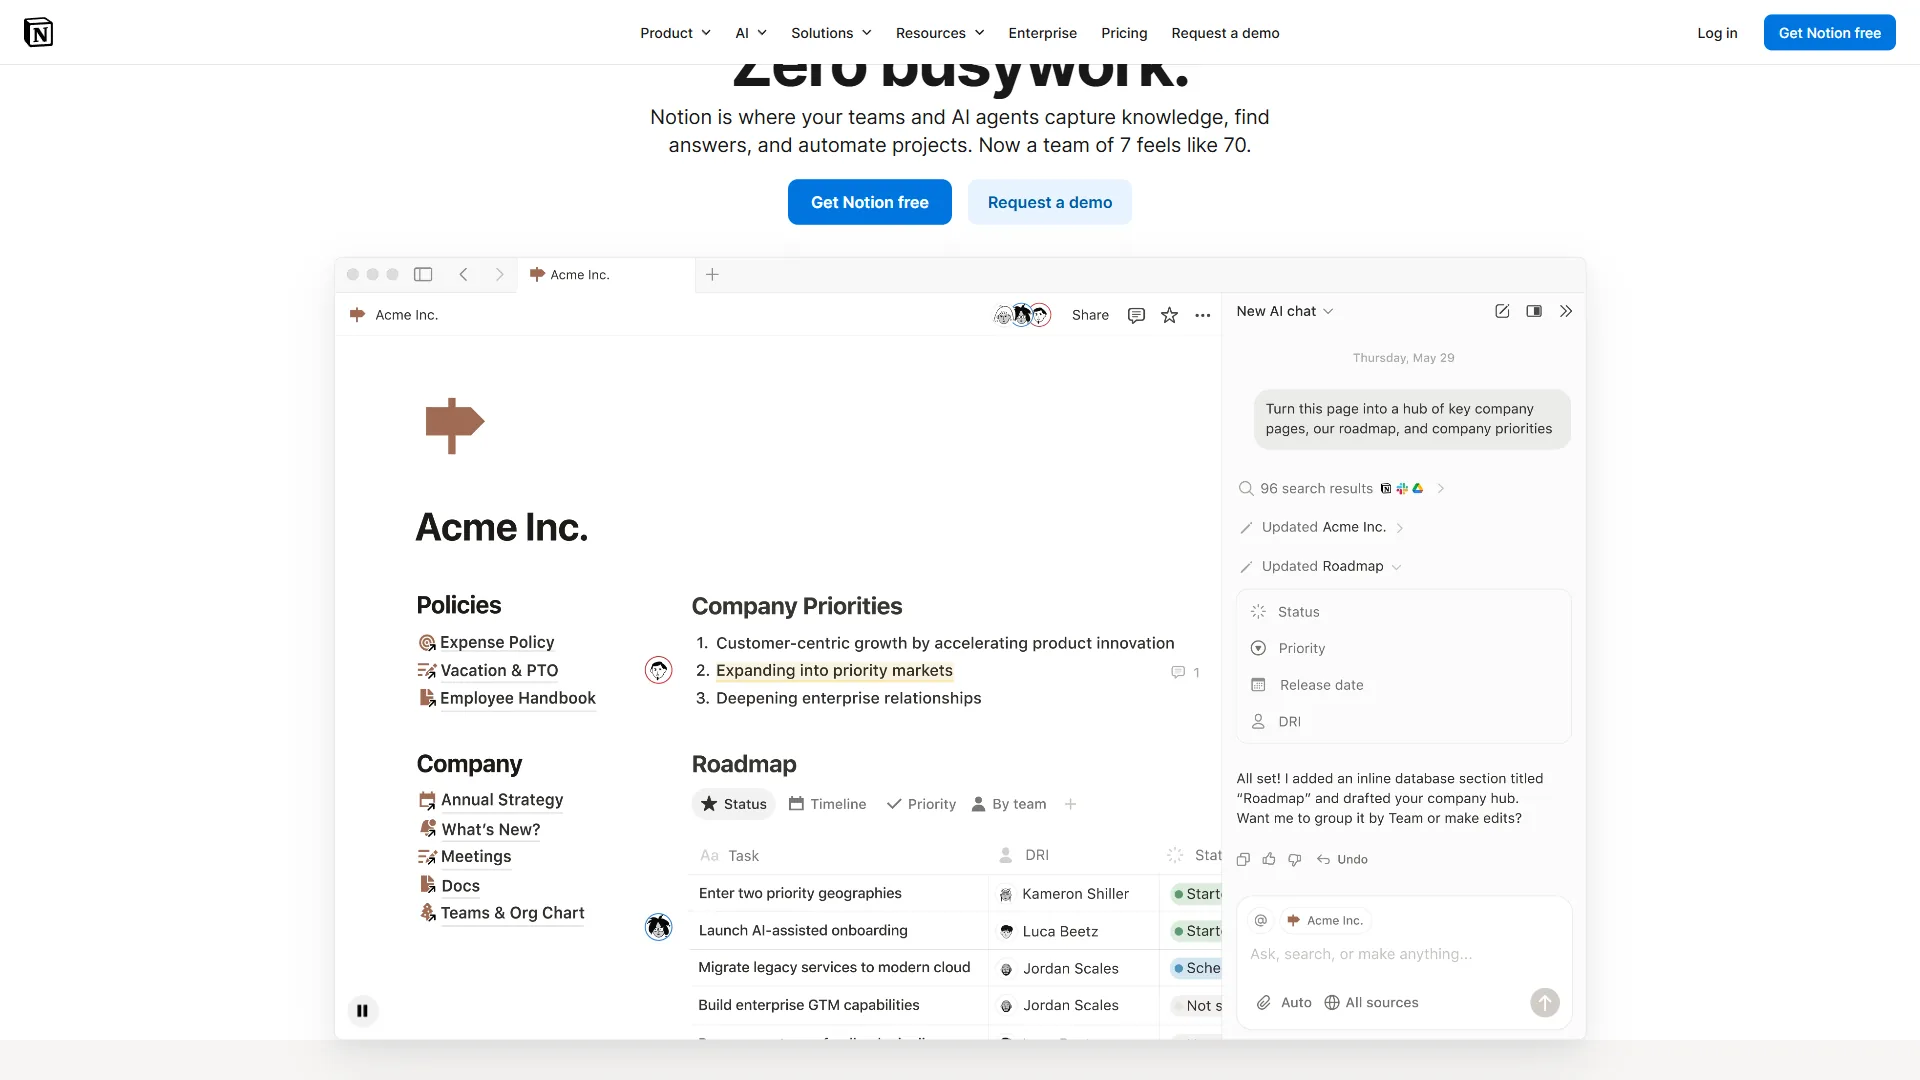Click the Share button

tap(1090, 315)
